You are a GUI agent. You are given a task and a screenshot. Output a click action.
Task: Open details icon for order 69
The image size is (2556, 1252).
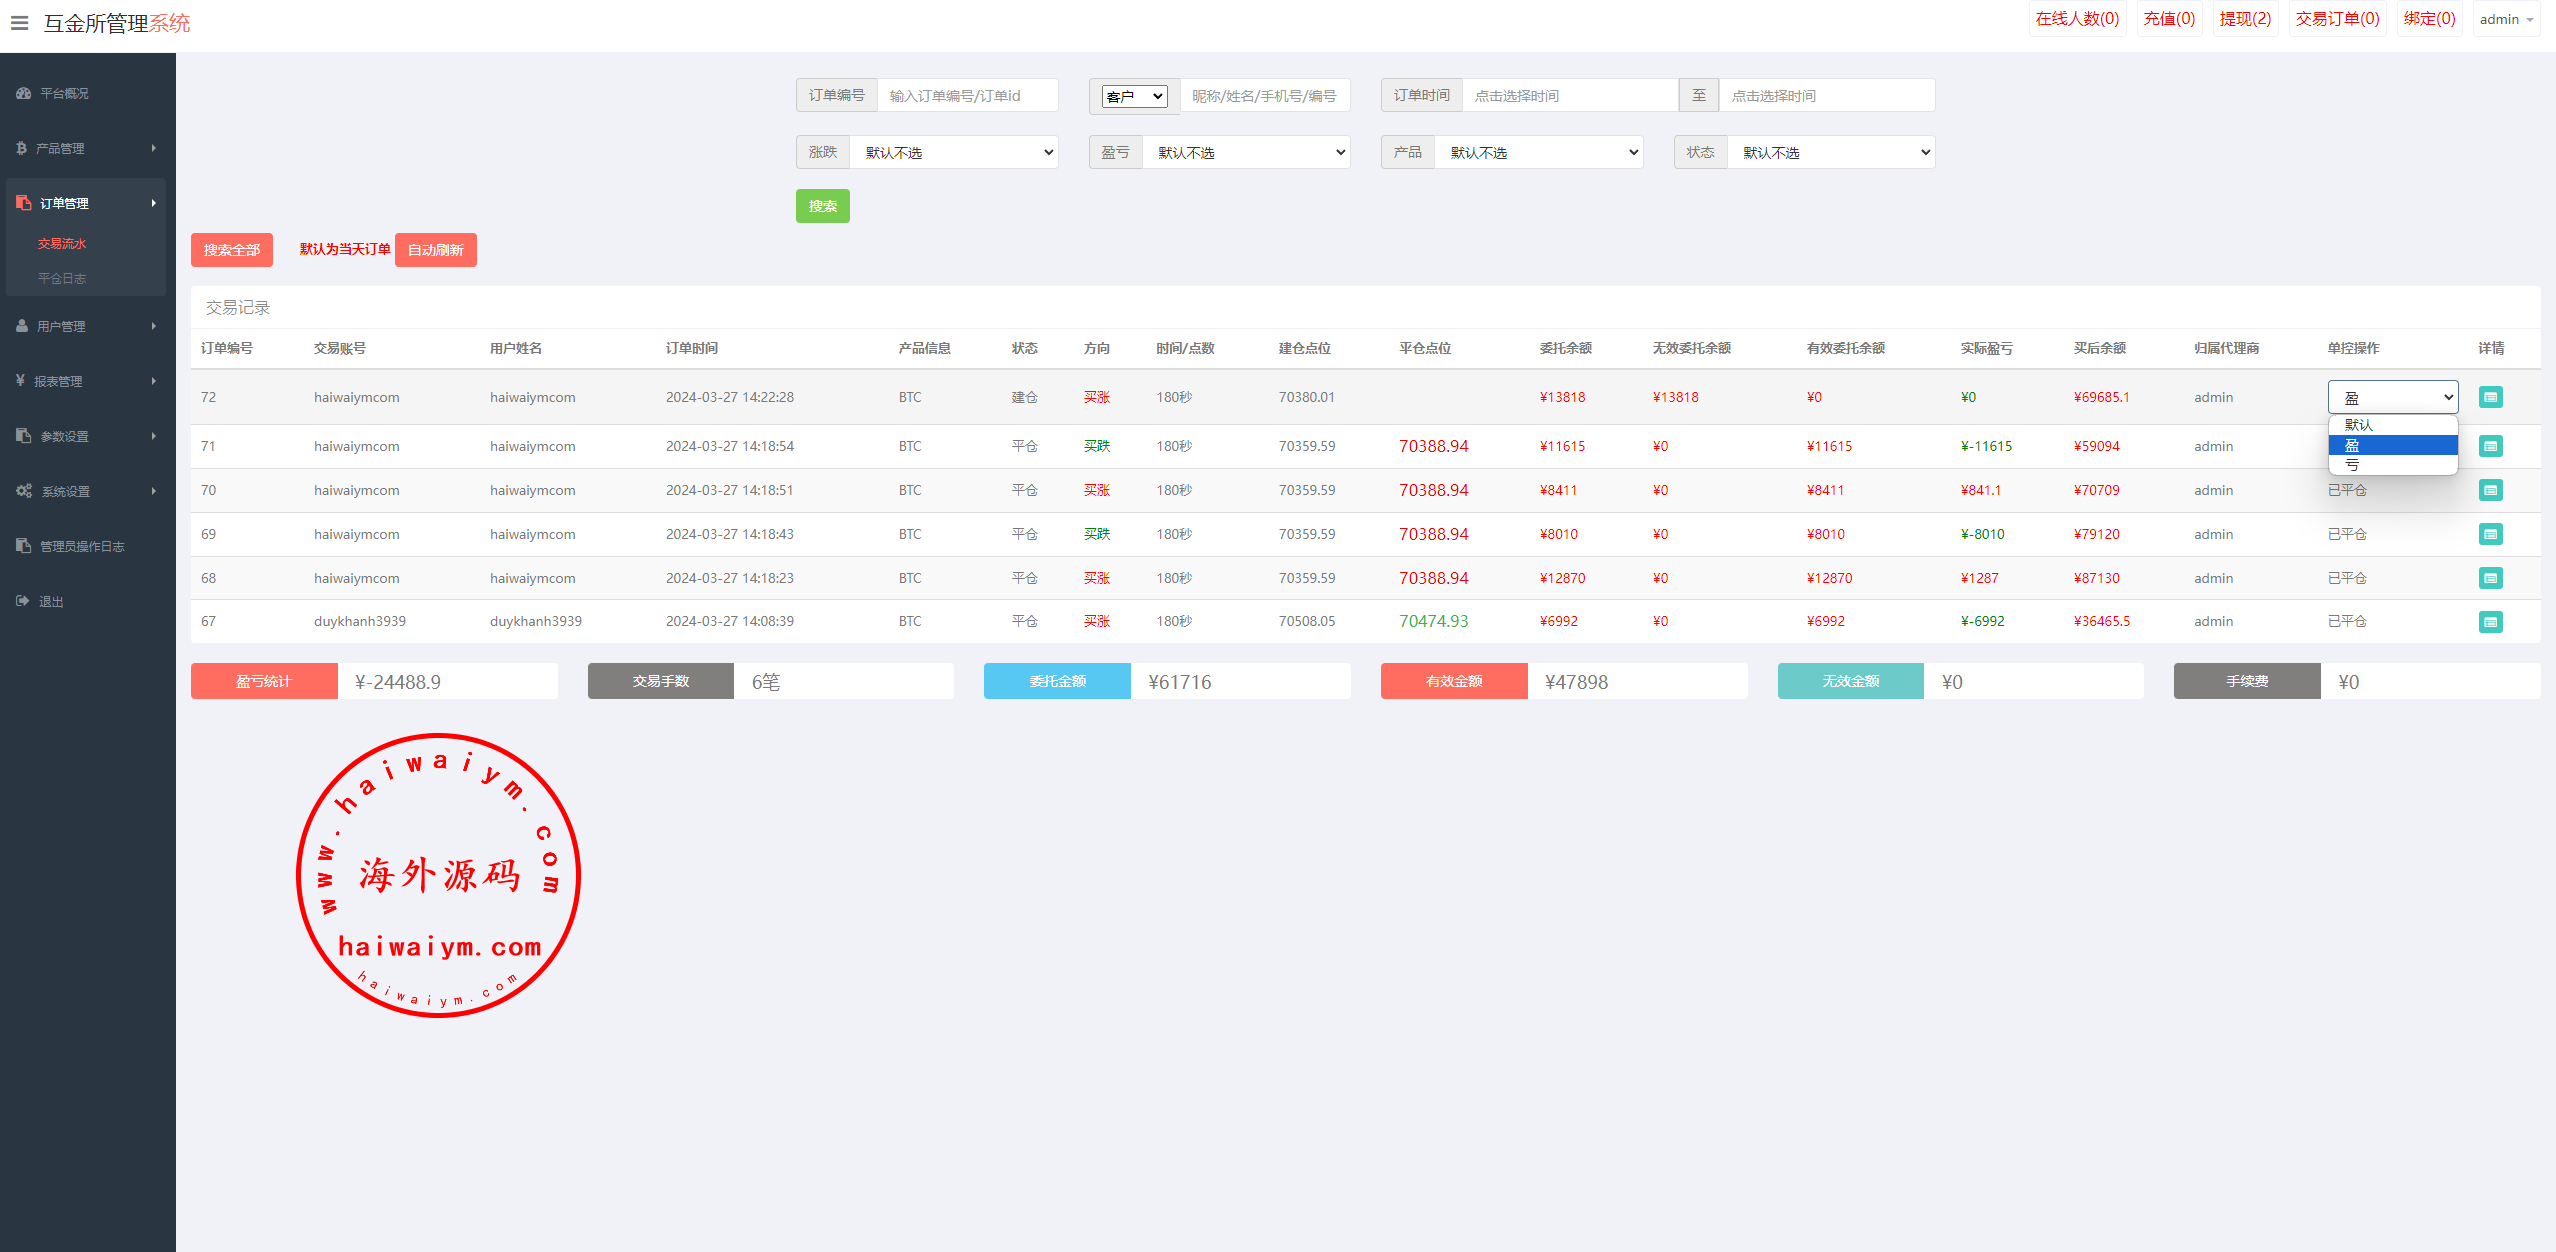pos(2490,534)
